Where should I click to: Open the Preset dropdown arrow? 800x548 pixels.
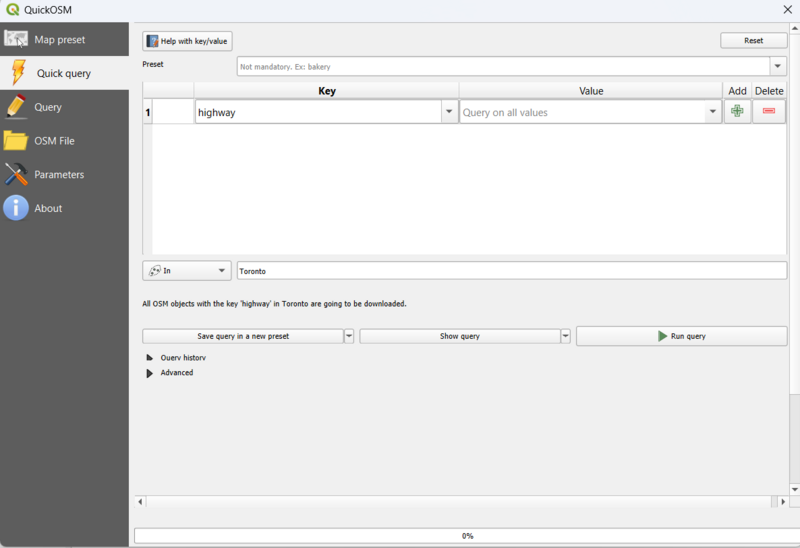point(777,66)
